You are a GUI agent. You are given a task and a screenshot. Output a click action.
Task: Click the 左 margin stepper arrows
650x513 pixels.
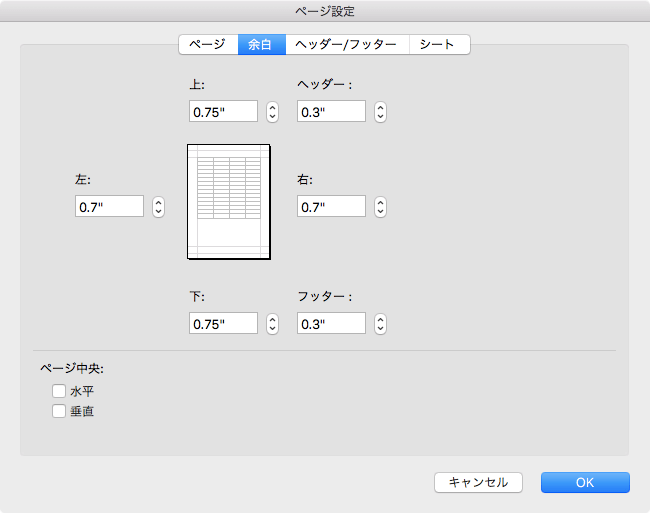click(x=158, y=207)
